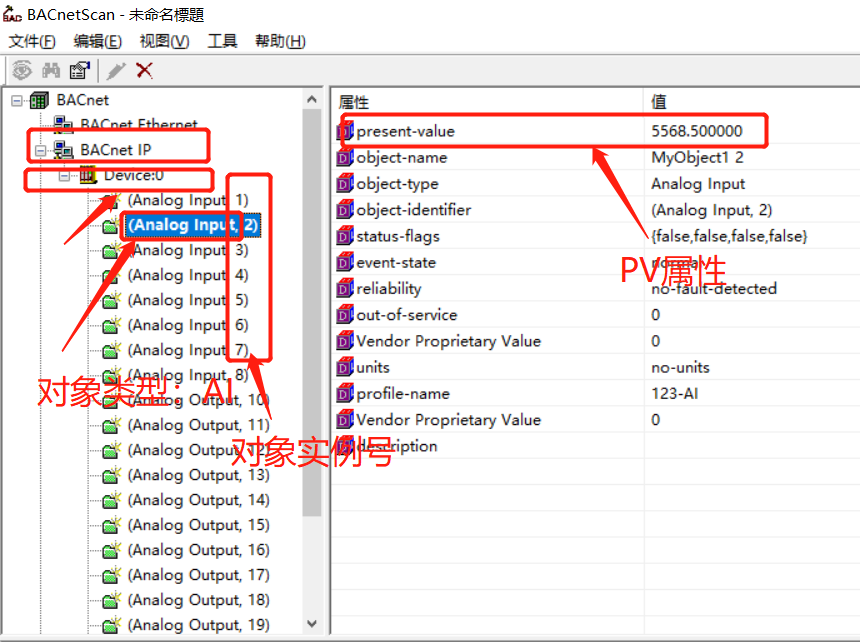Click icon beside Analog Input 5

(x=111, y=300)
